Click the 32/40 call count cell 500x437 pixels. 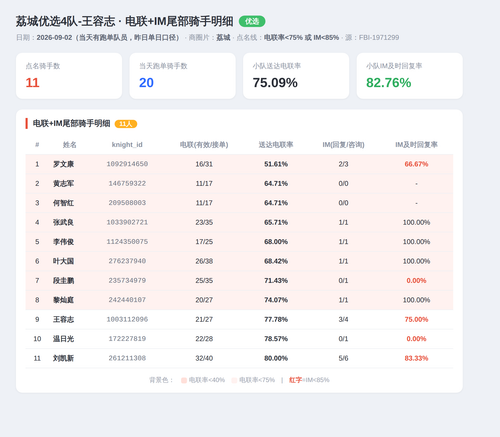pyautogui.click(x=204, y=358)
